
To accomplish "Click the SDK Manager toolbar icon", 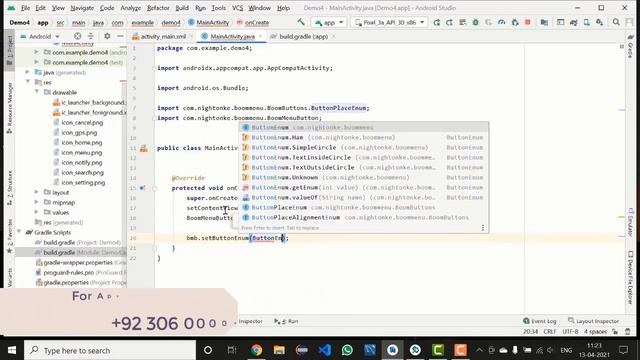I will pos(600,22).
